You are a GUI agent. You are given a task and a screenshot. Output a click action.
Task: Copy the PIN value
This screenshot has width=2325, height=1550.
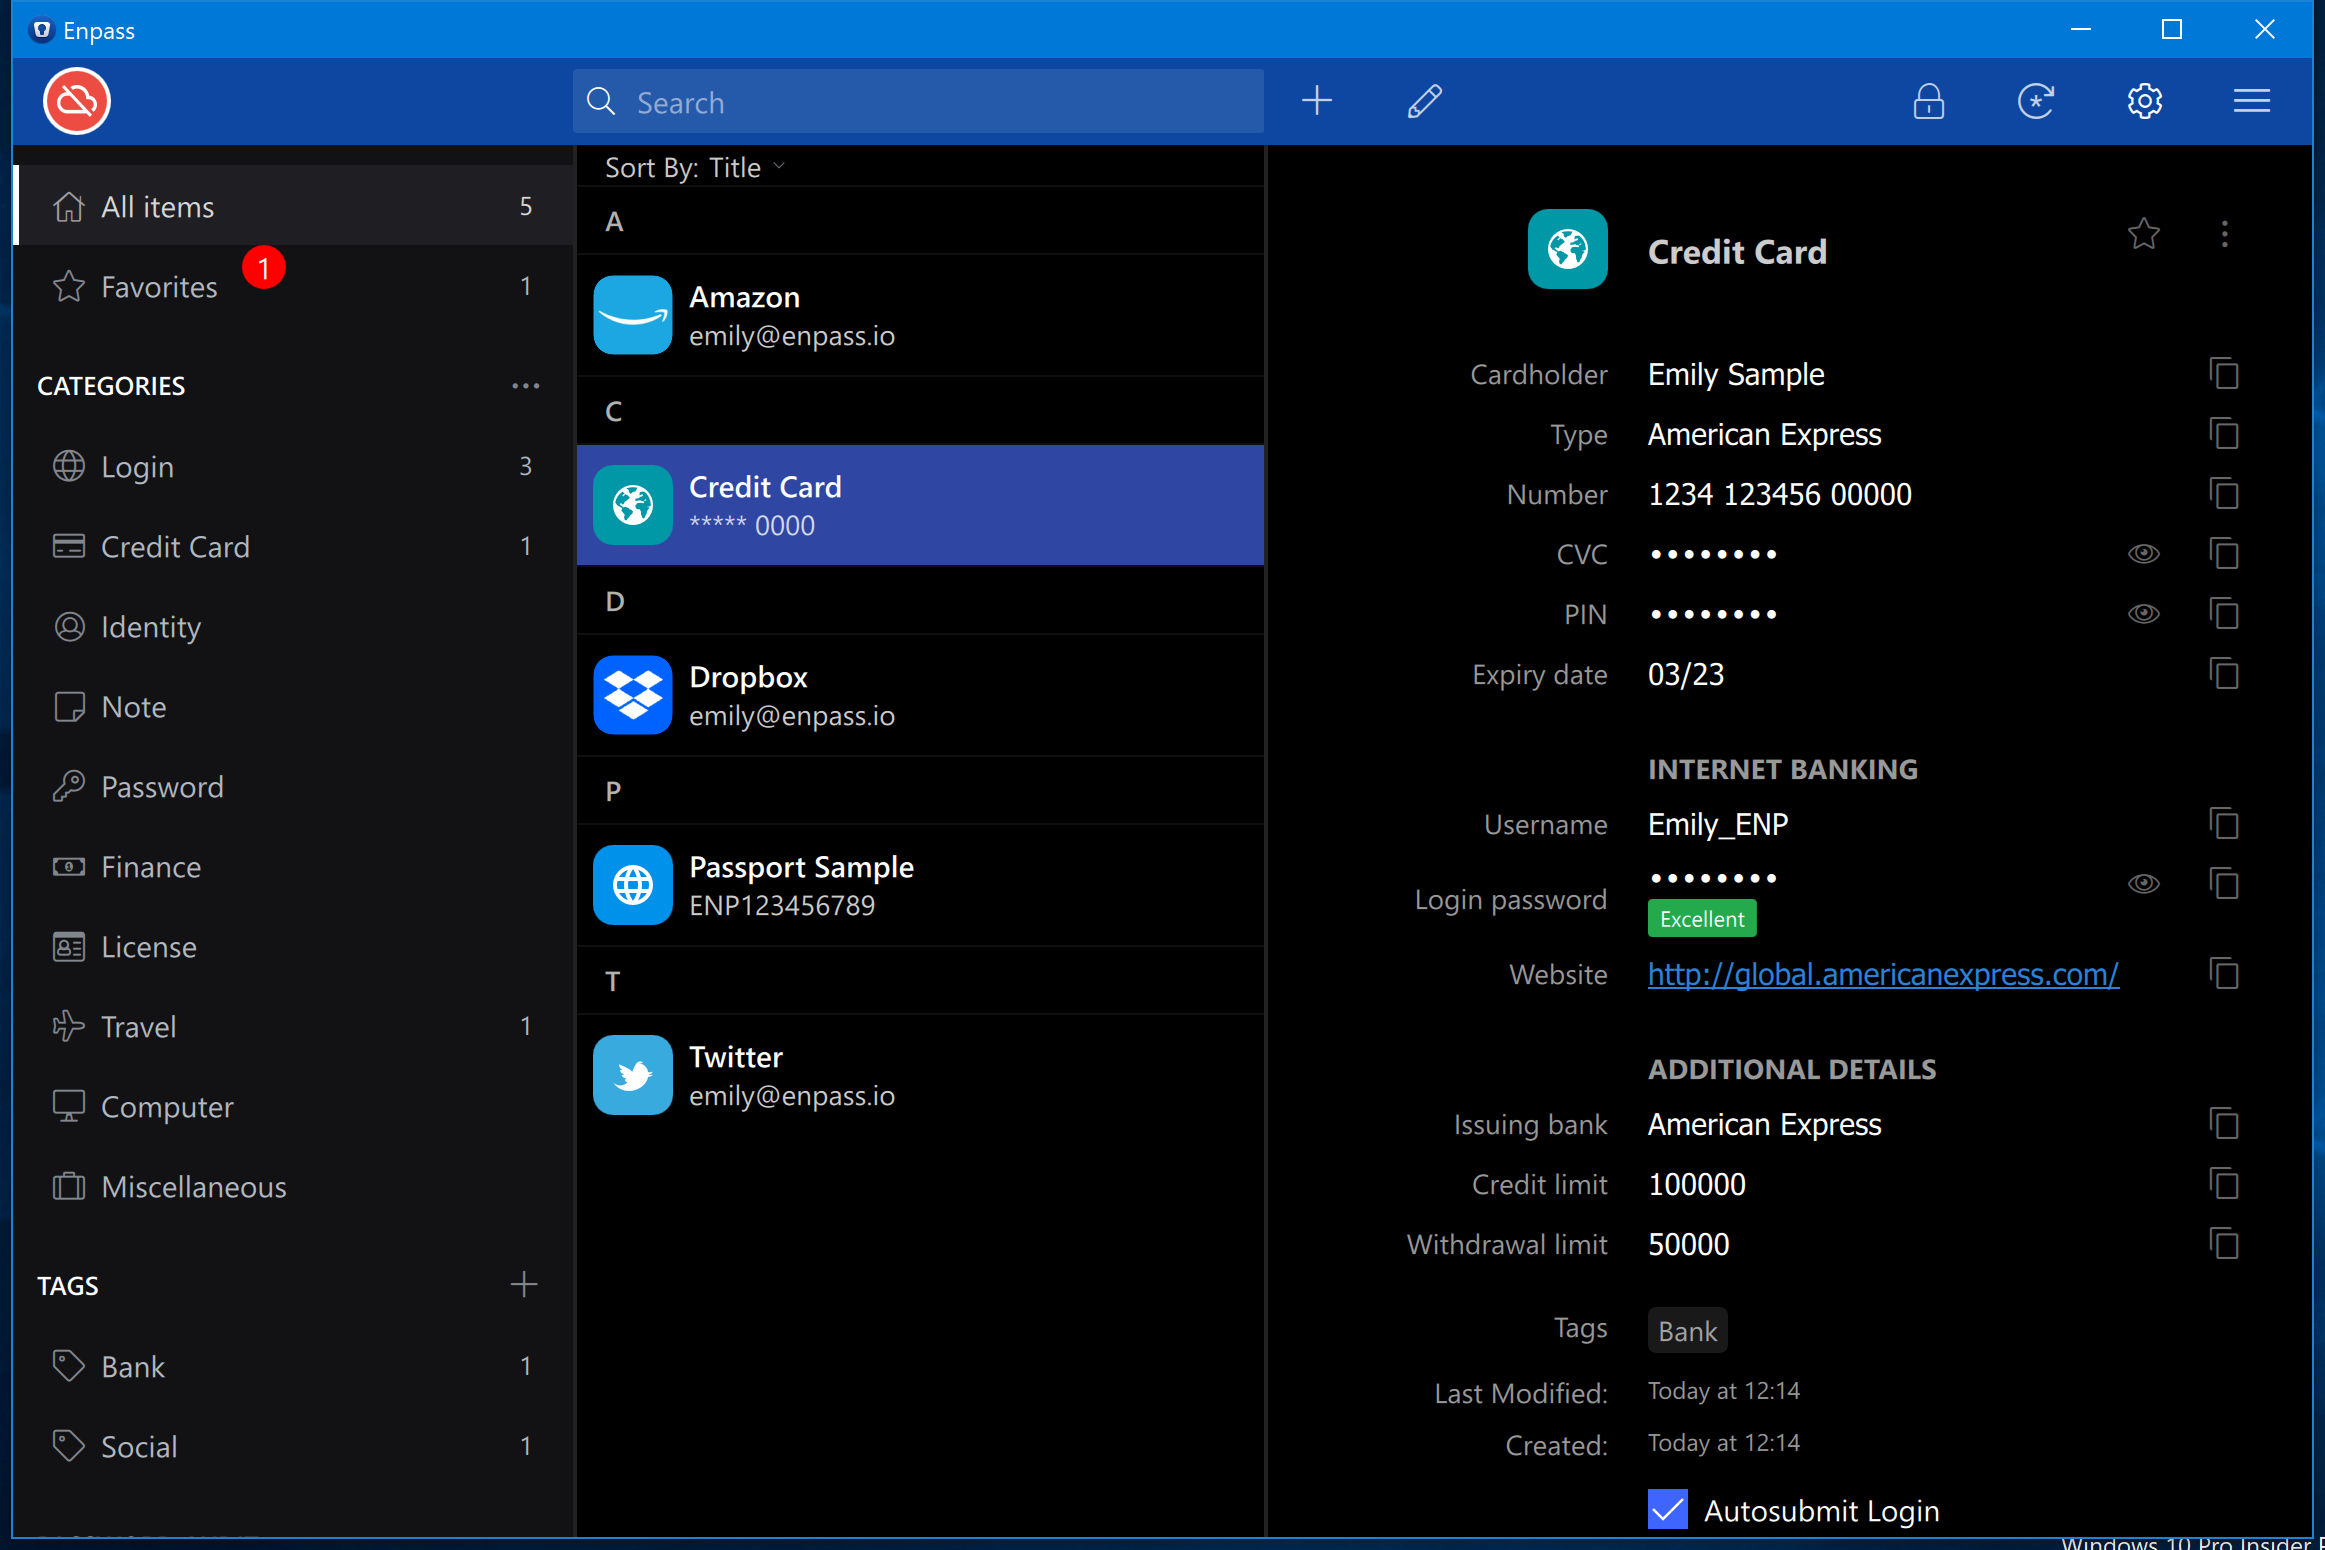point(2224,614)
